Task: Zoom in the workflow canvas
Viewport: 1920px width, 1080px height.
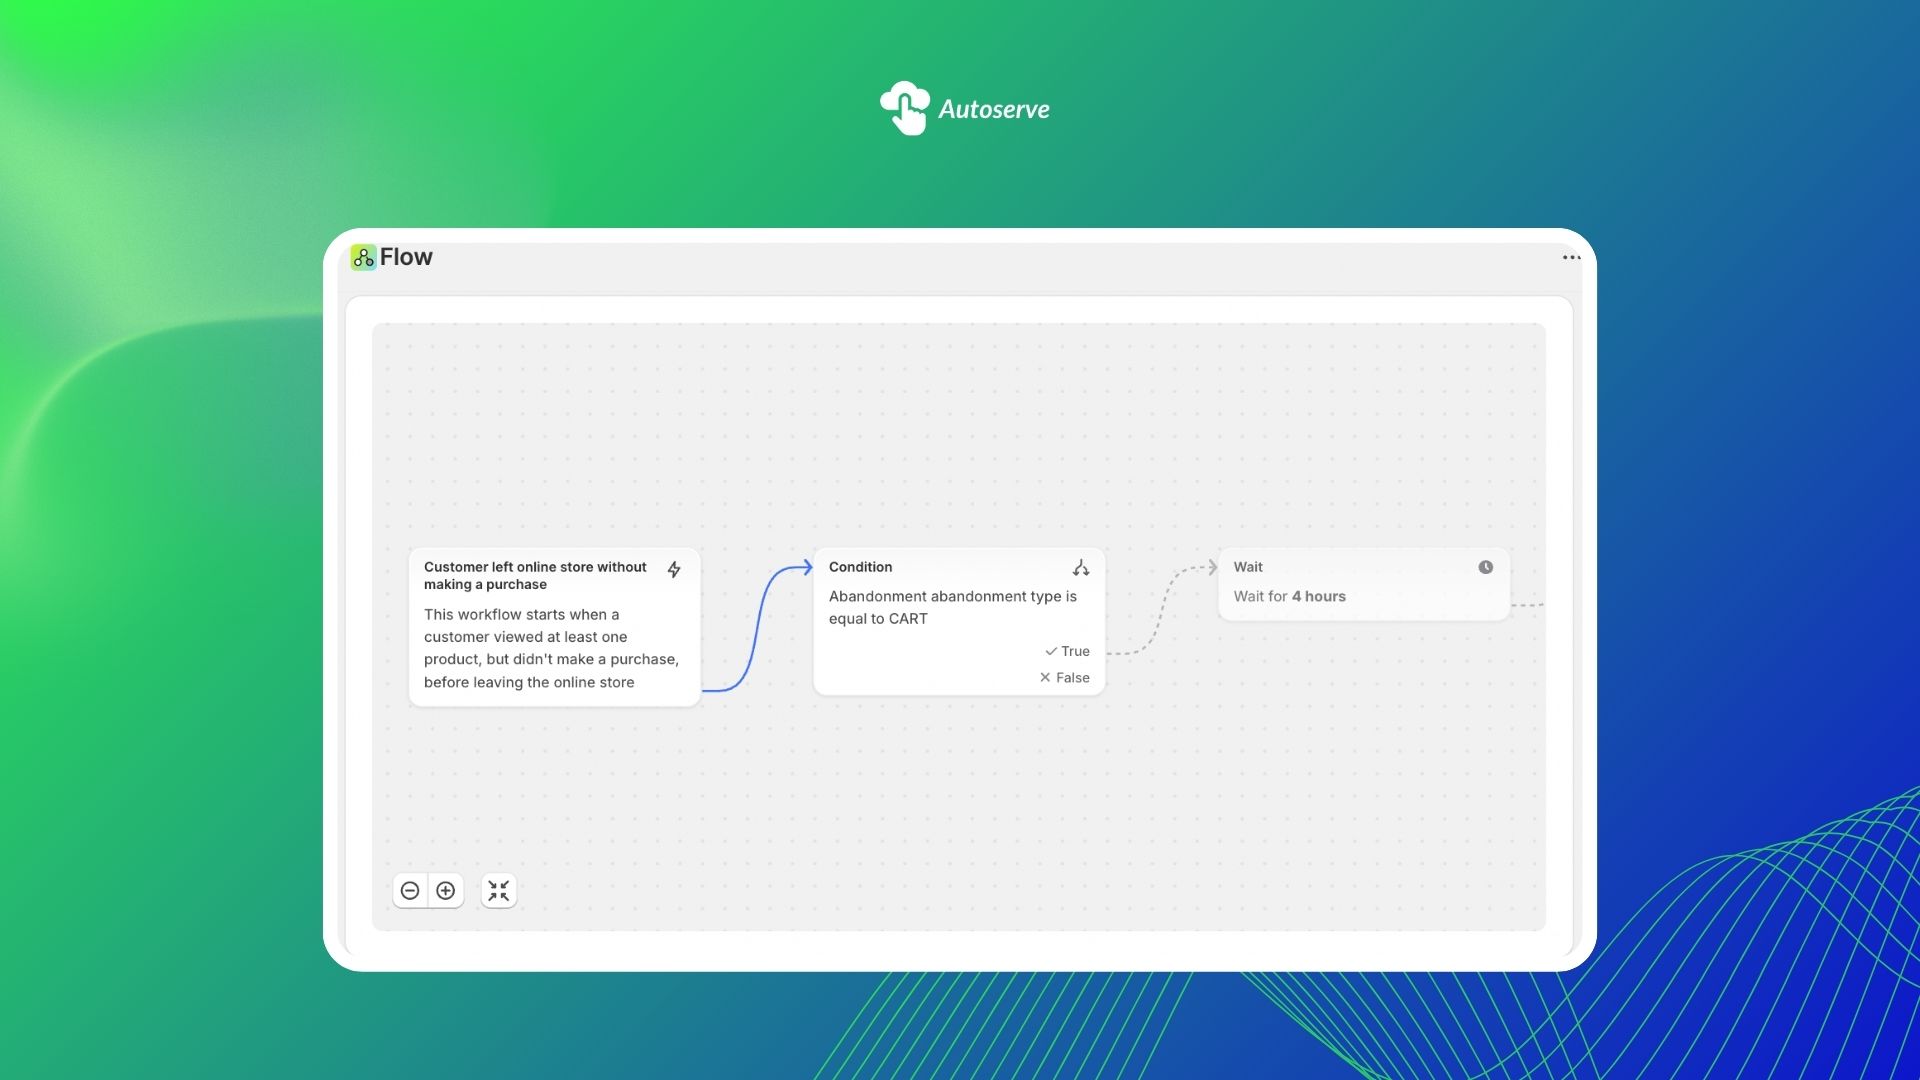Action: pyautogui.click(x=446, y=890)
